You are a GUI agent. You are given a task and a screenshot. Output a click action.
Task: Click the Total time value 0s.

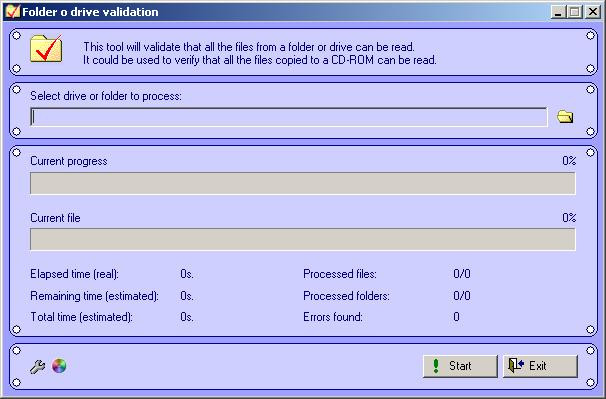(187, 317)
